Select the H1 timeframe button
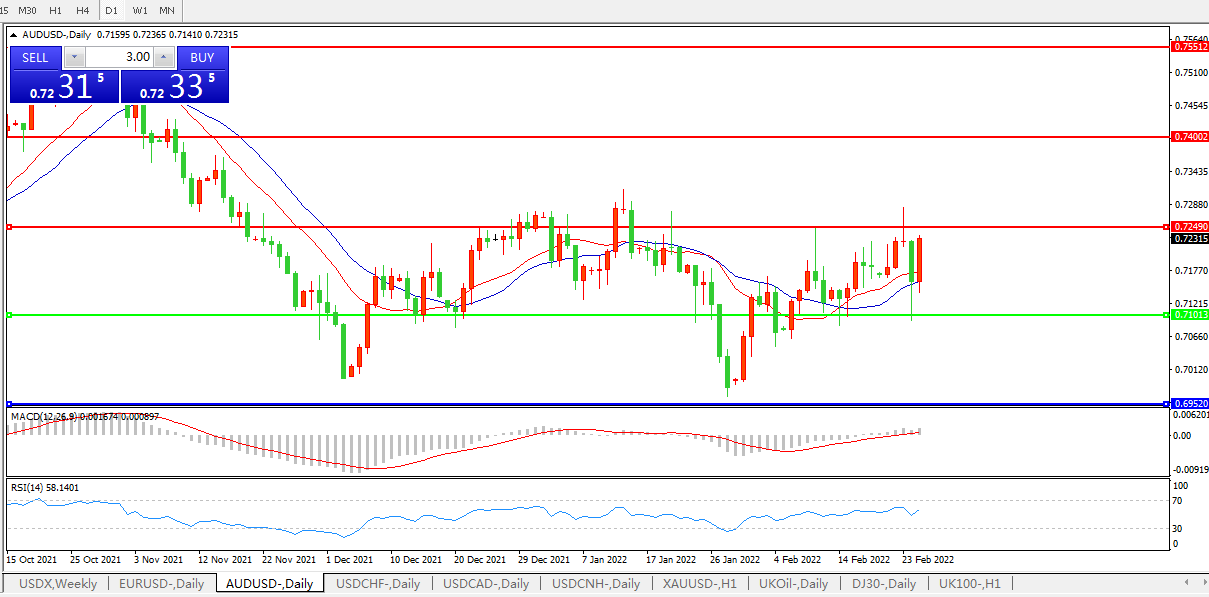 point(55,10)
